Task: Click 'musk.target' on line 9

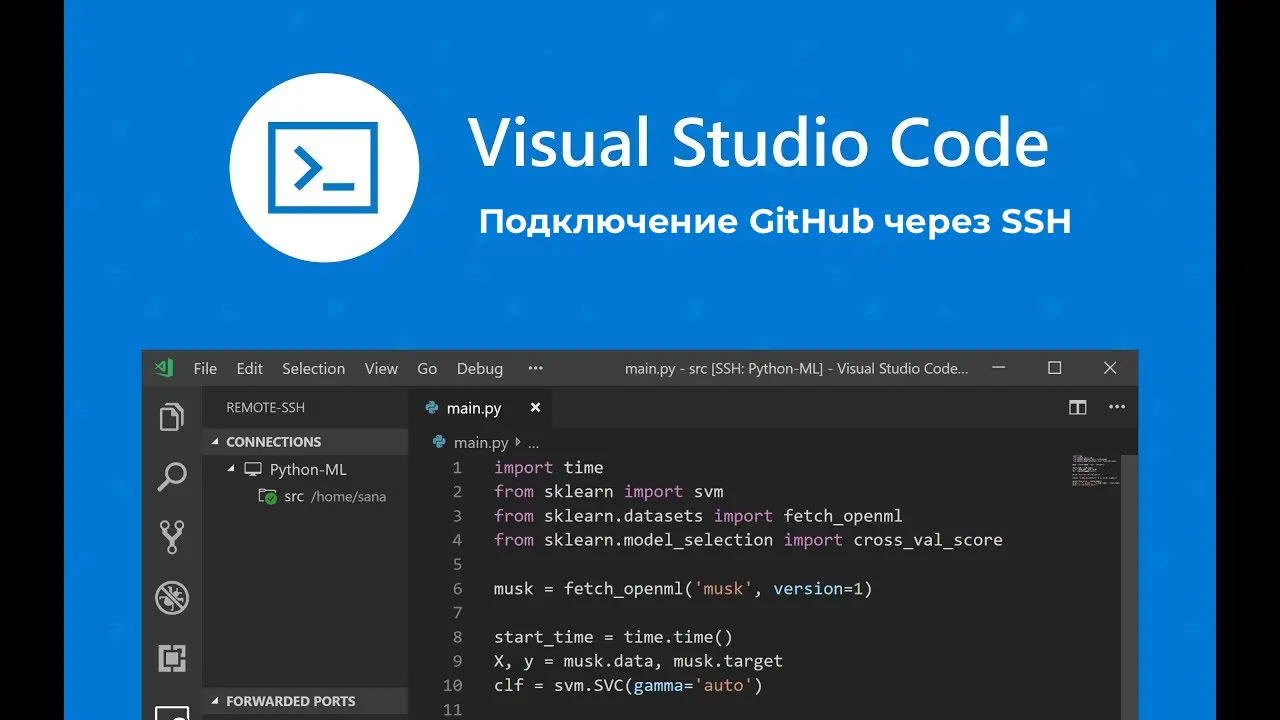Action: pyautogui.click(x=728, y=661)
